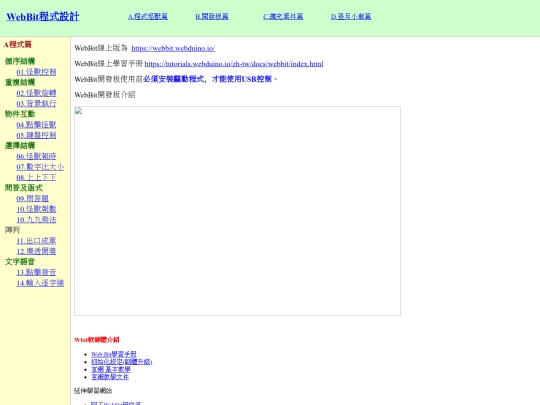Open the tutorials.webduino.io index.html link
540x405 pixels.
(x=234, y=64)
